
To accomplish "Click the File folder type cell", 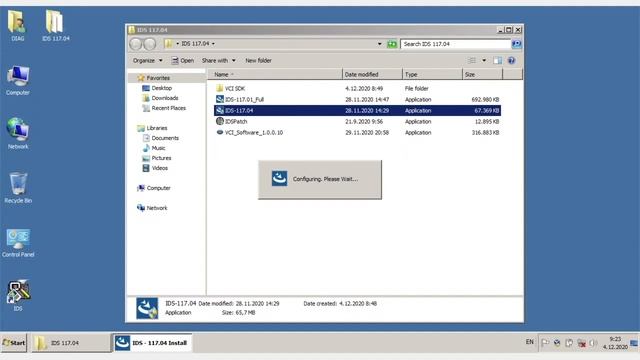I will [x=417, y=88].
